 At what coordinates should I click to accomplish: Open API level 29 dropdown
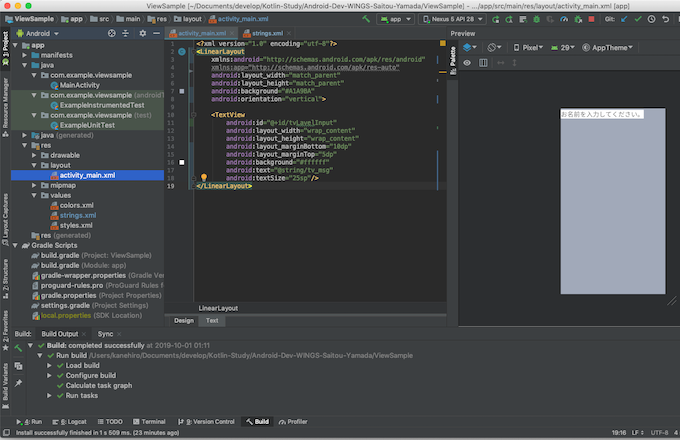click(562, 48)
